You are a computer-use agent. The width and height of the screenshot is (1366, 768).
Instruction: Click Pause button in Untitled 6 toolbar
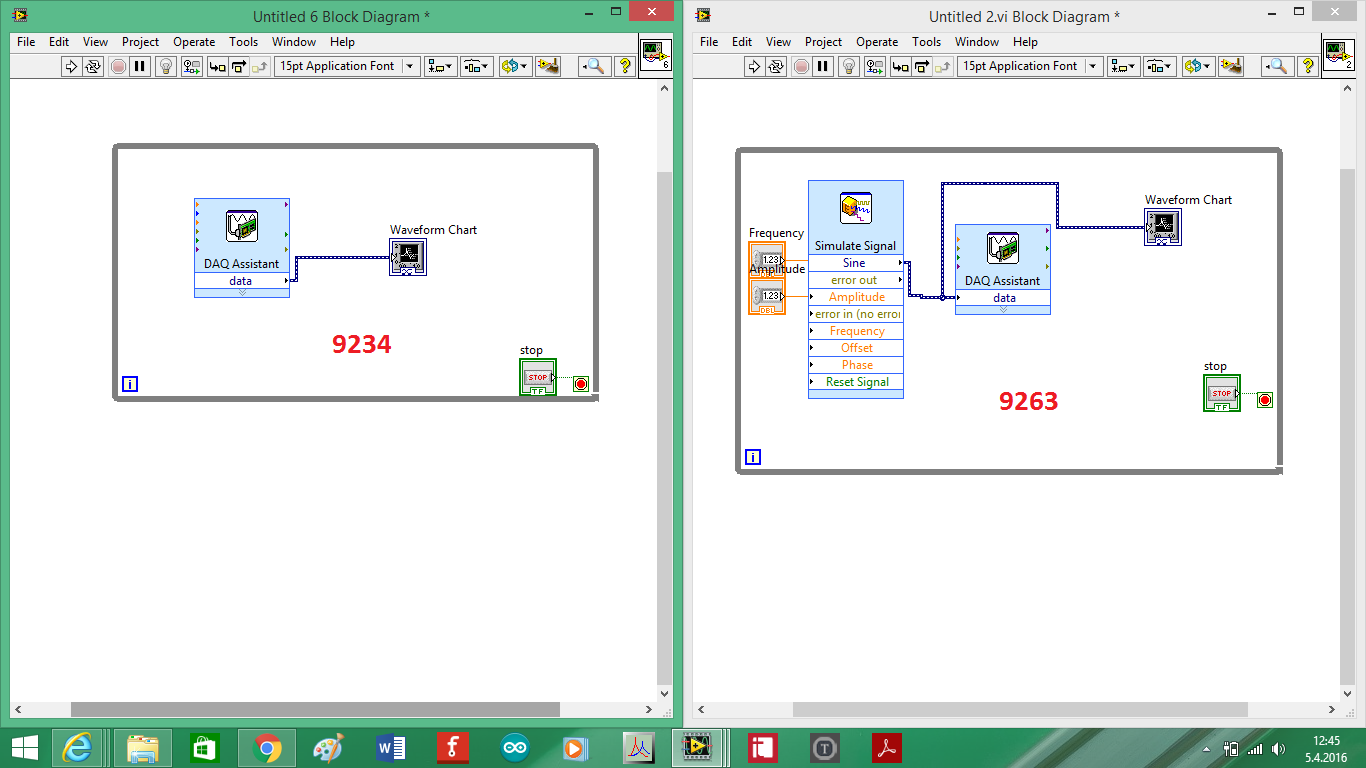pyautogui.click(x=140, y=66)
